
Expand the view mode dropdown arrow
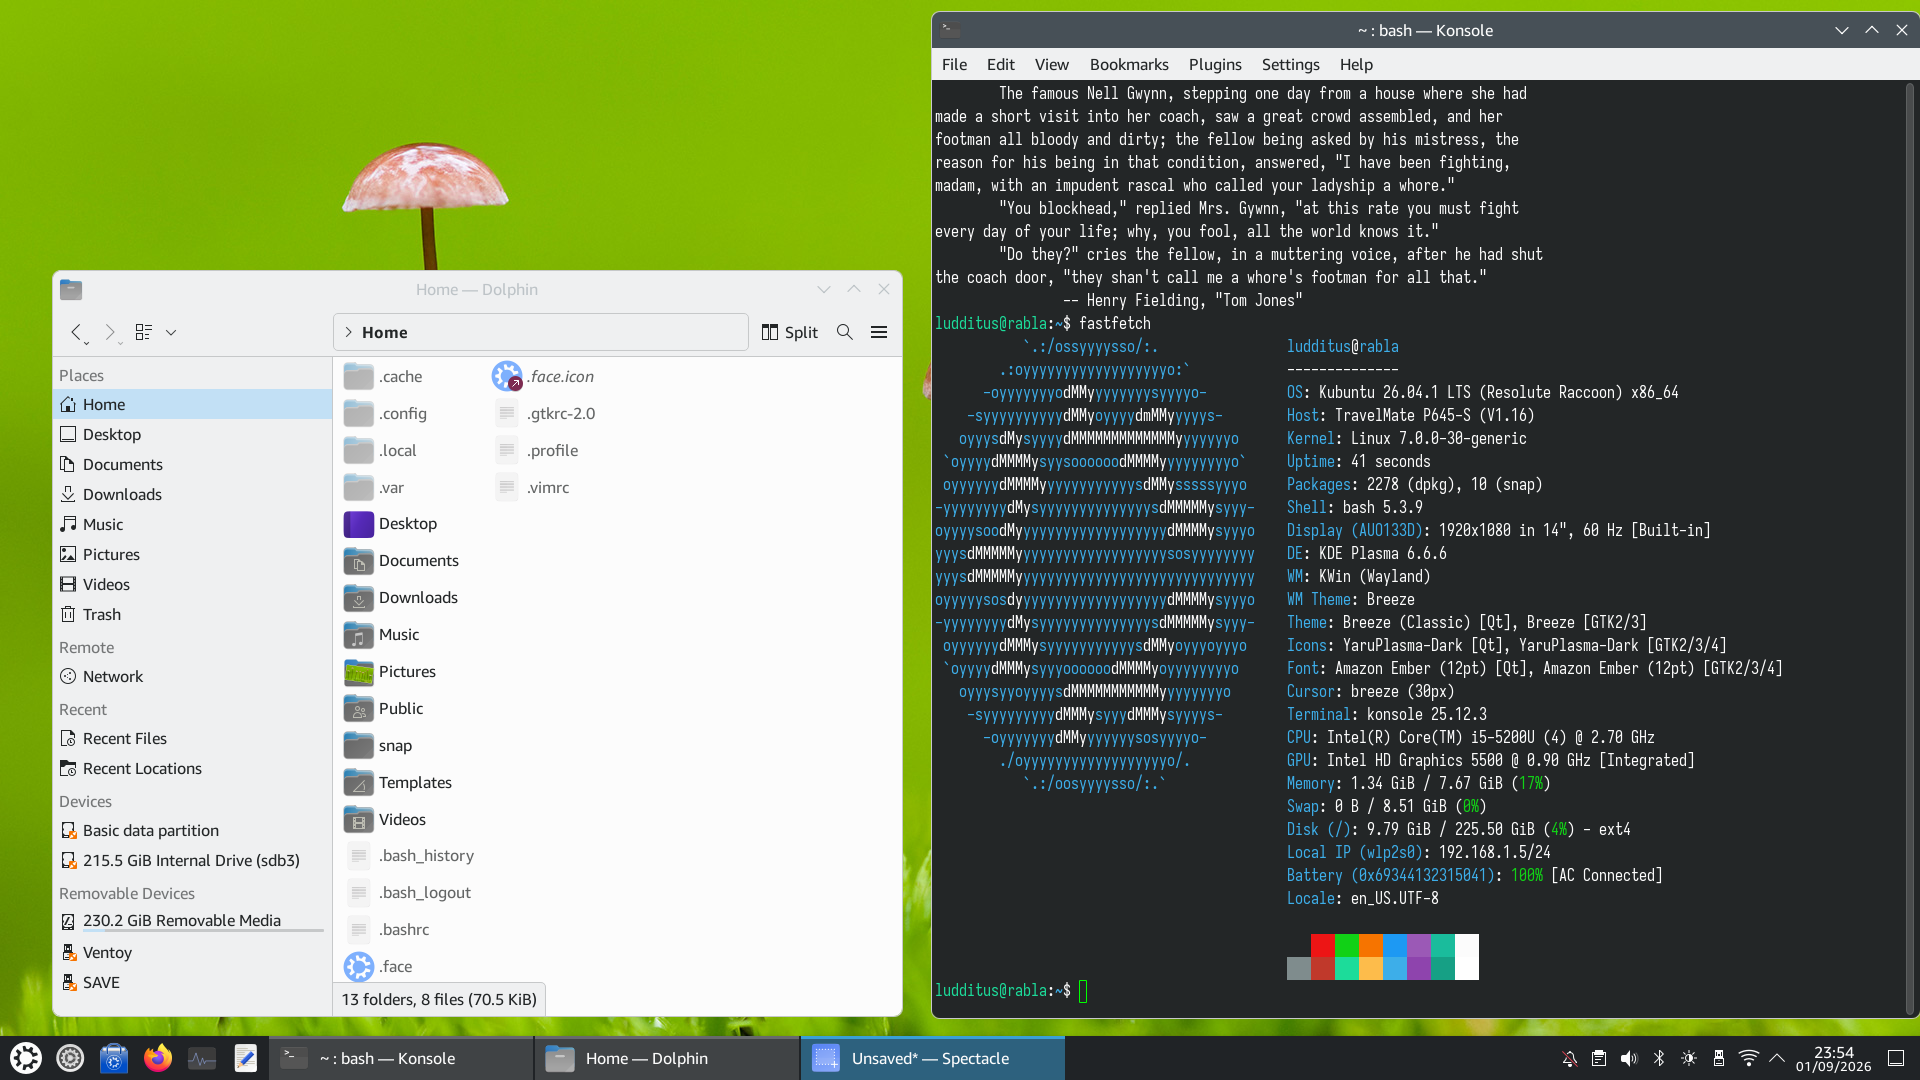click(171, 332)
